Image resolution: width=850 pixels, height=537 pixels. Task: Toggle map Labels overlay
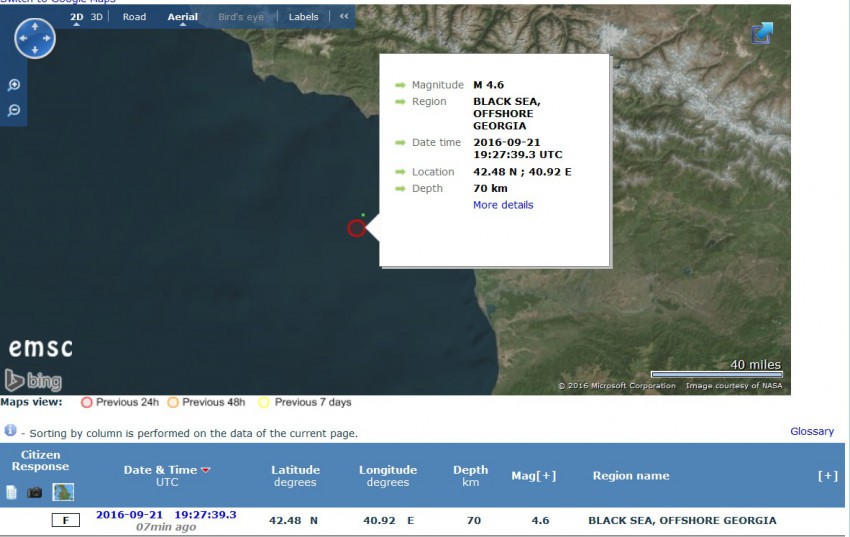pos(303,17)
